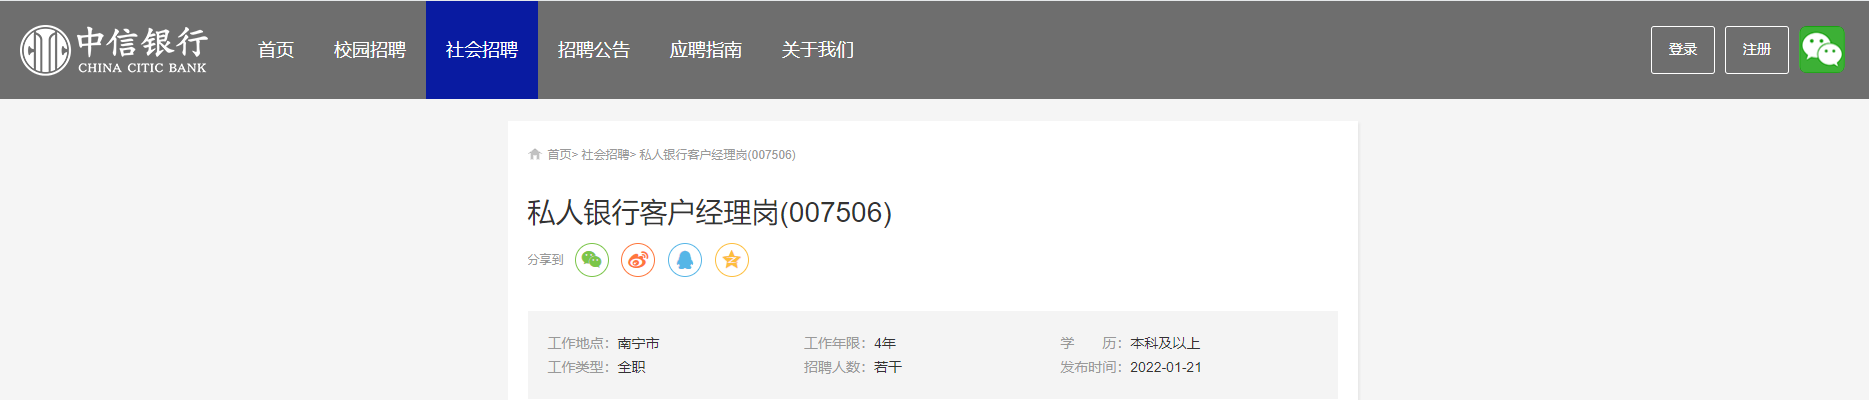
Task: Share job via QZone star icon
Action: click(x=732, y=260)
